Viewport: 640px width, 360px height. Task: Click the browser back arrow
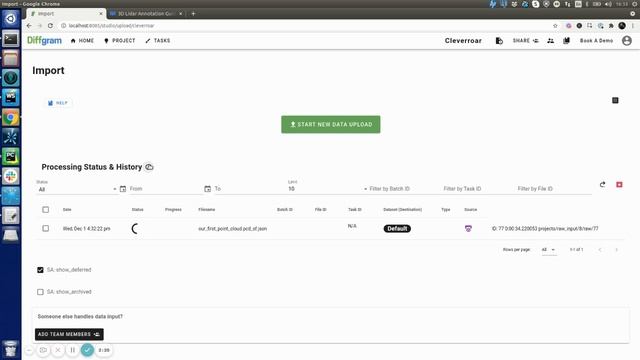click(29, 25)
